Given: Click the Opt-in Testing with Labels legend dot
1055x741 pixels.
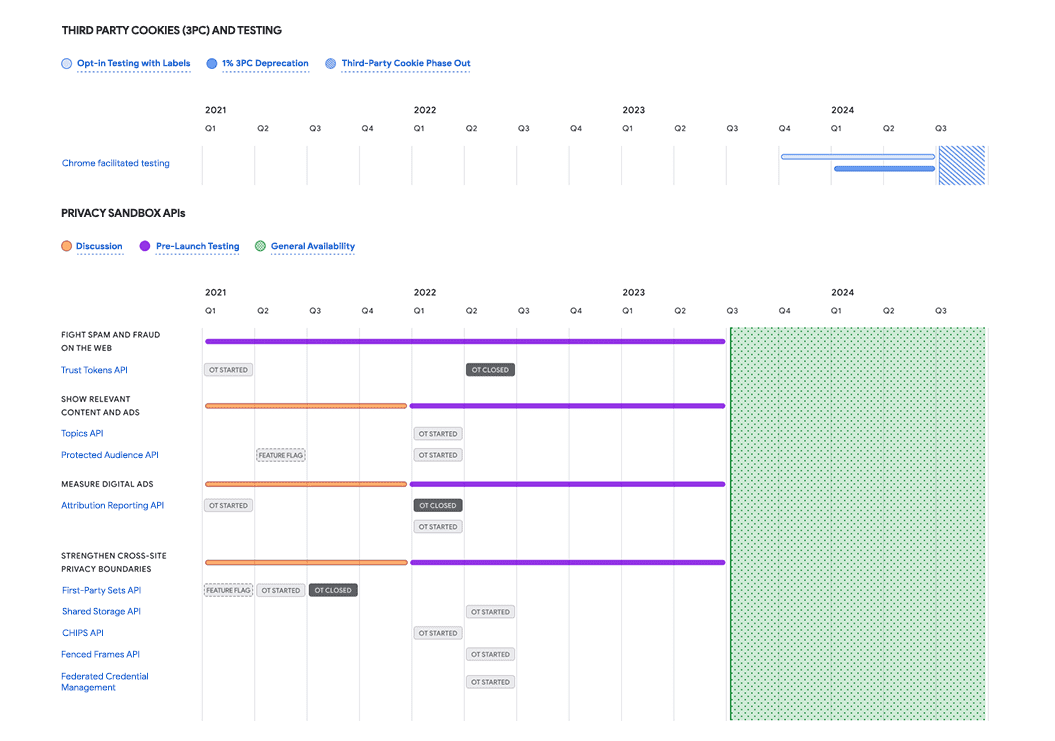Looking at the screenshot, I should coord(66,63).
